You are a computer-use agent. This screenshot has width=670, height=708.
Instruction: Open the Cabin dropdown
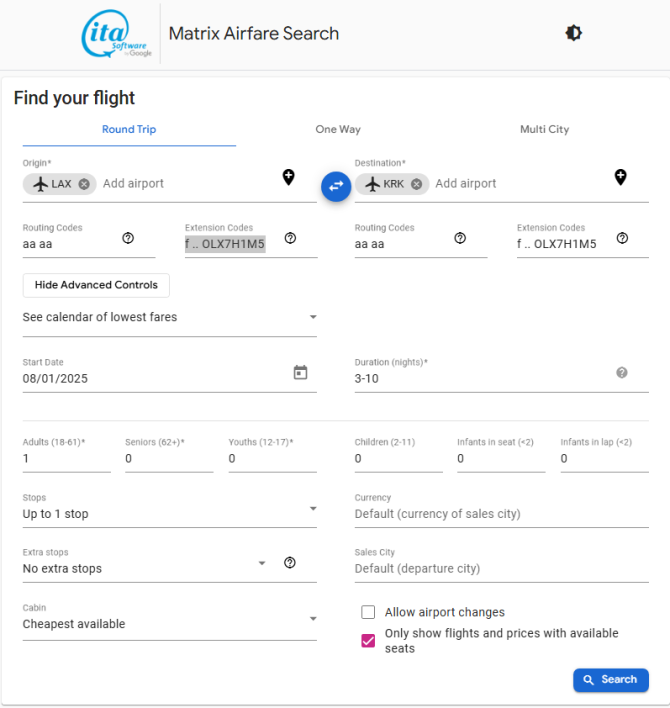pos(170,619)
